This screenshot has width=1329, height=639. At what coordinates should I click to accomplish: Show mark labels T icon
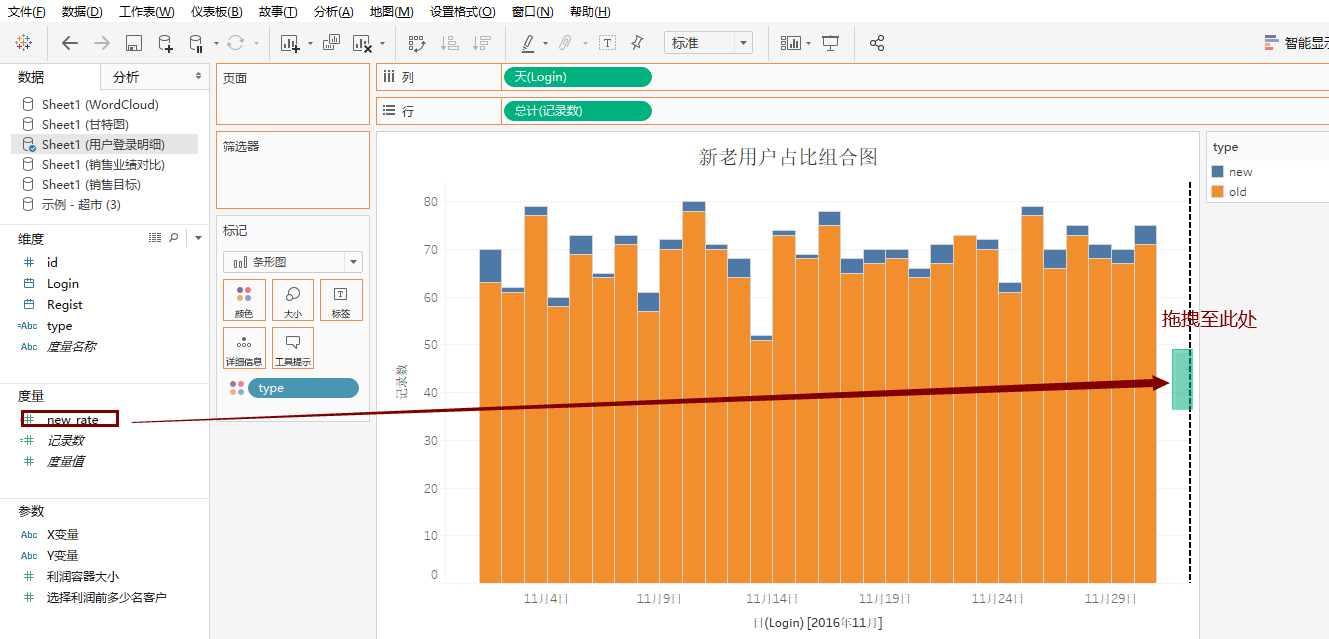[607, 43]
